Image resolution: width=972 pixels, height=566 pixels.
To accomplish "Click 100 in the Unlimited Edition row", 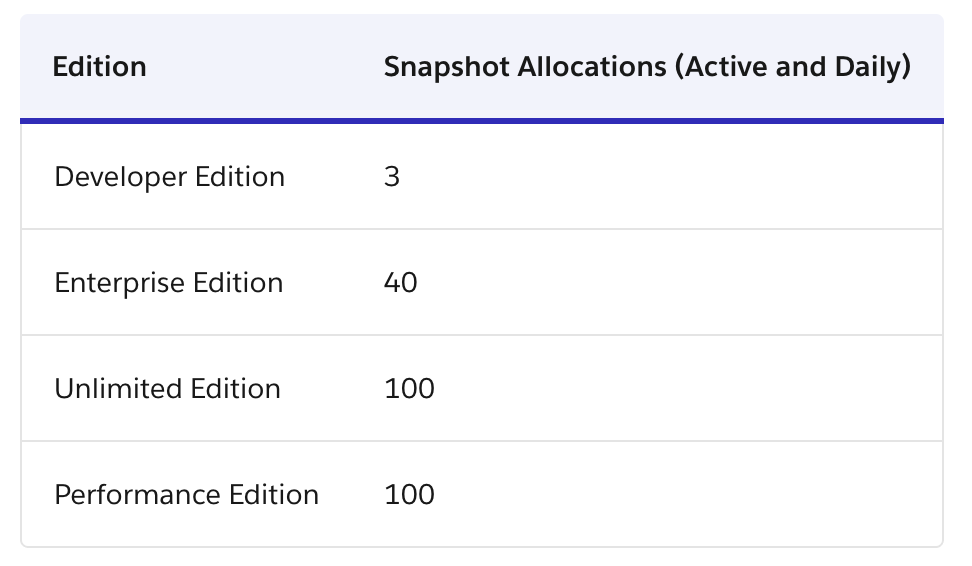I will 409,388.
